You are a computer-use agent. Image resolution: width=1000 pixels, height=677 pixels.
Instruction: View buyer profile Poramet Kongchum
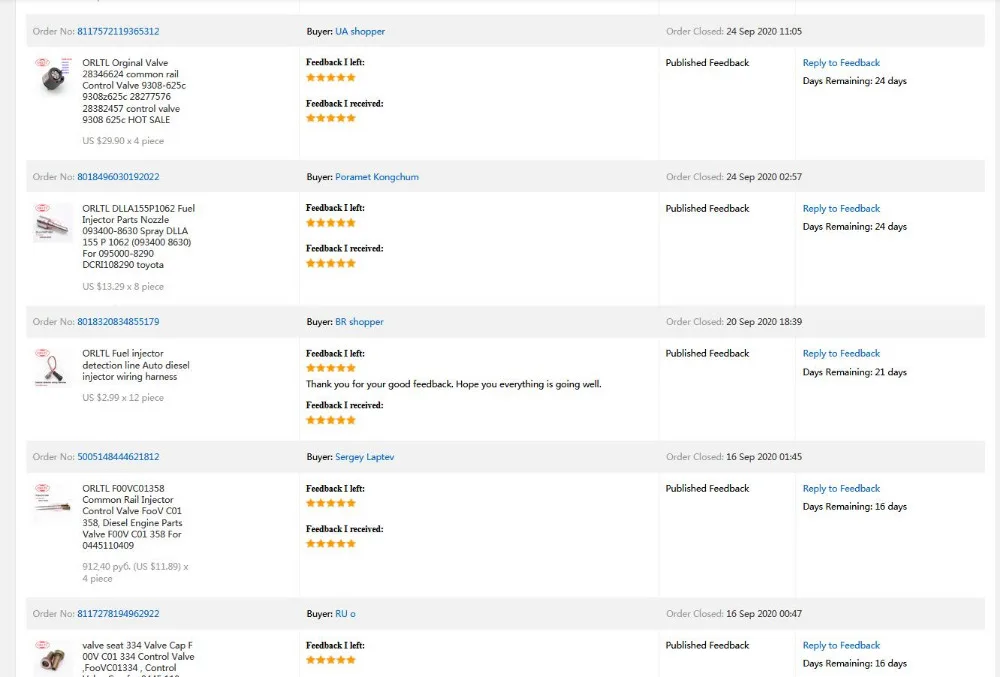click(x=377, y=177)
